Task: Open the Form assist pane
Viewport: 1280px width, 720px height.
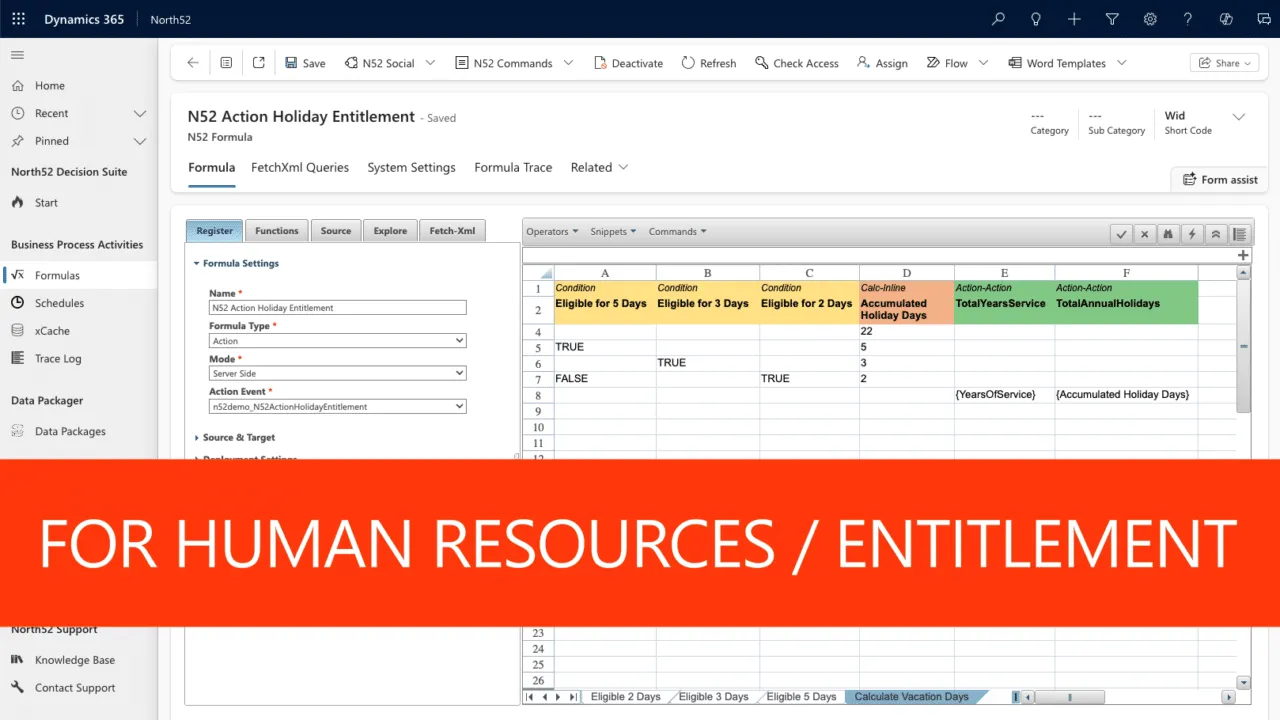Action: coord(1220,179)
